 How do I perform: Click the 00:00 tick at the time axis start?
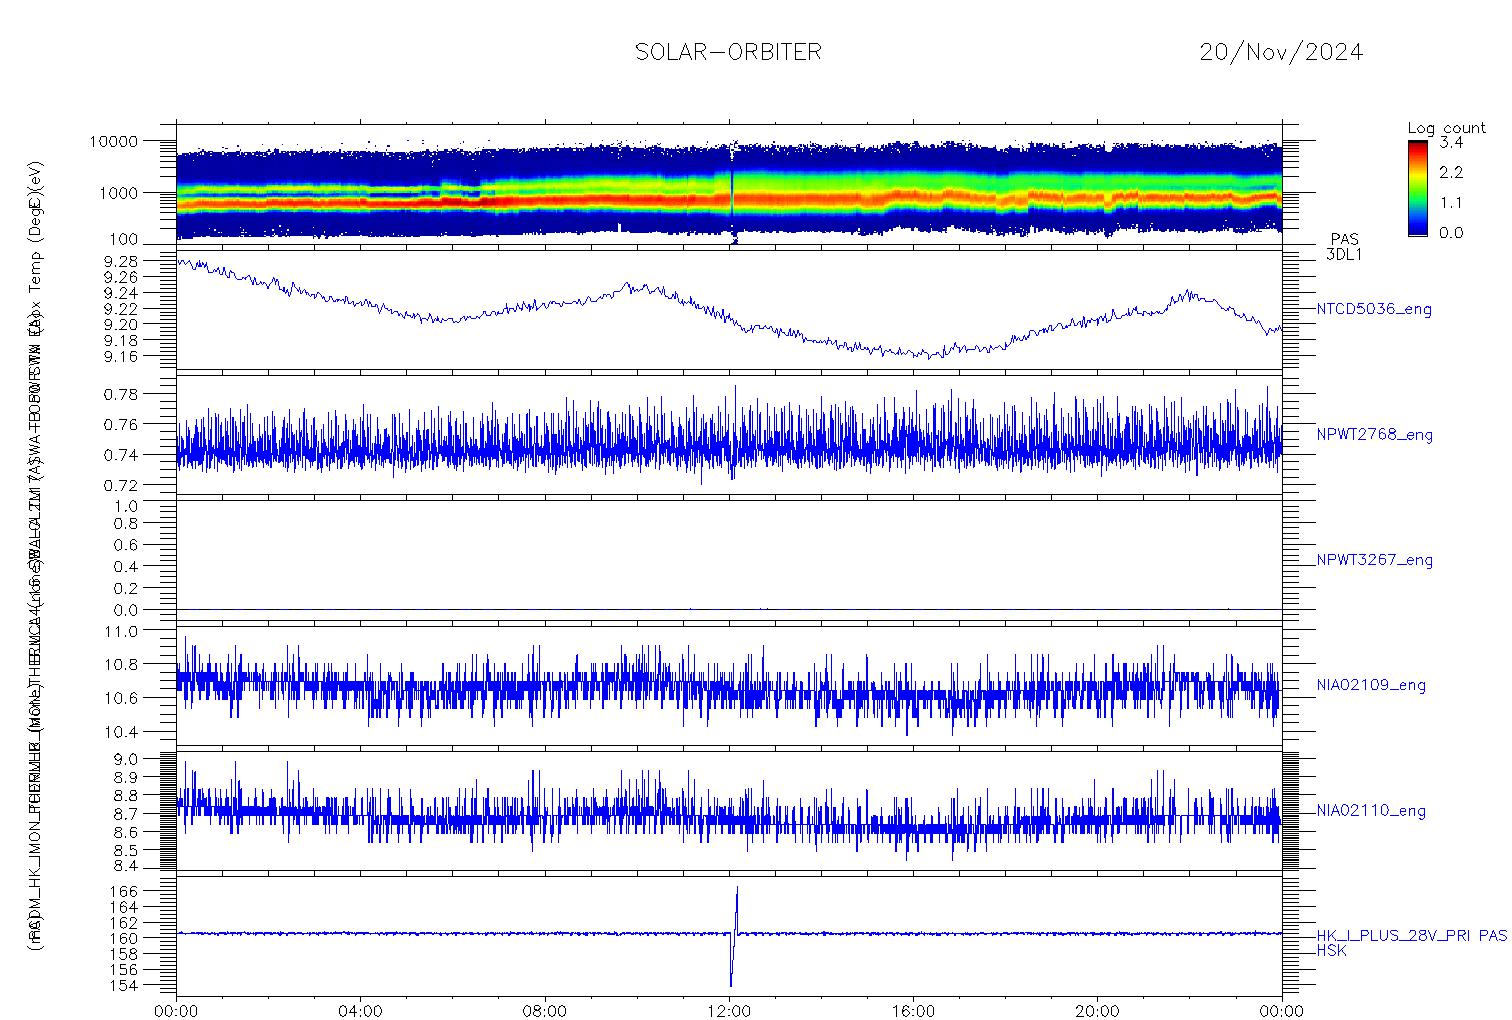tap(177, 1011)
